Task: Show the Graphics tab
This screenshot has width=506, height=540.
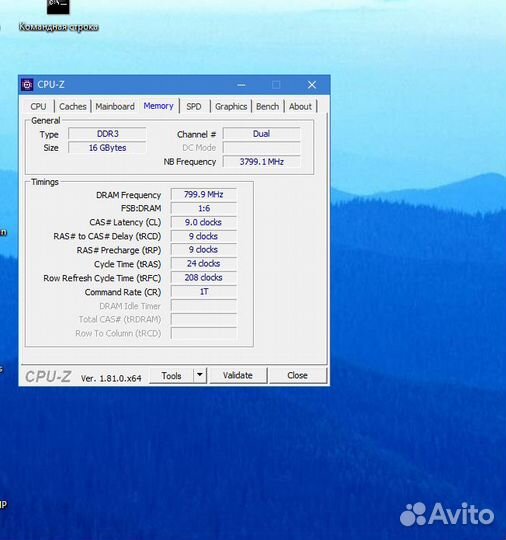Action: pos(231,107)
